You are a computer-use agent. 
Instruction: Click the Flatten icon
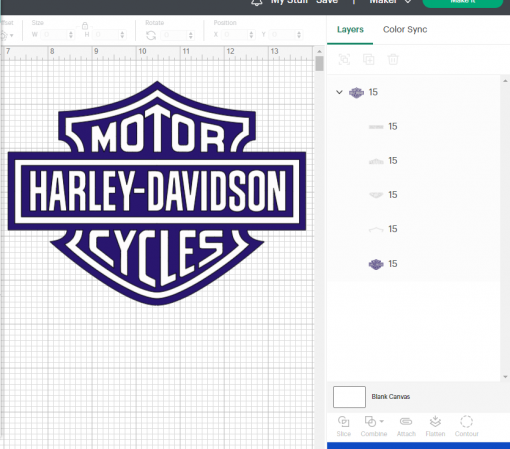(435, 422)
